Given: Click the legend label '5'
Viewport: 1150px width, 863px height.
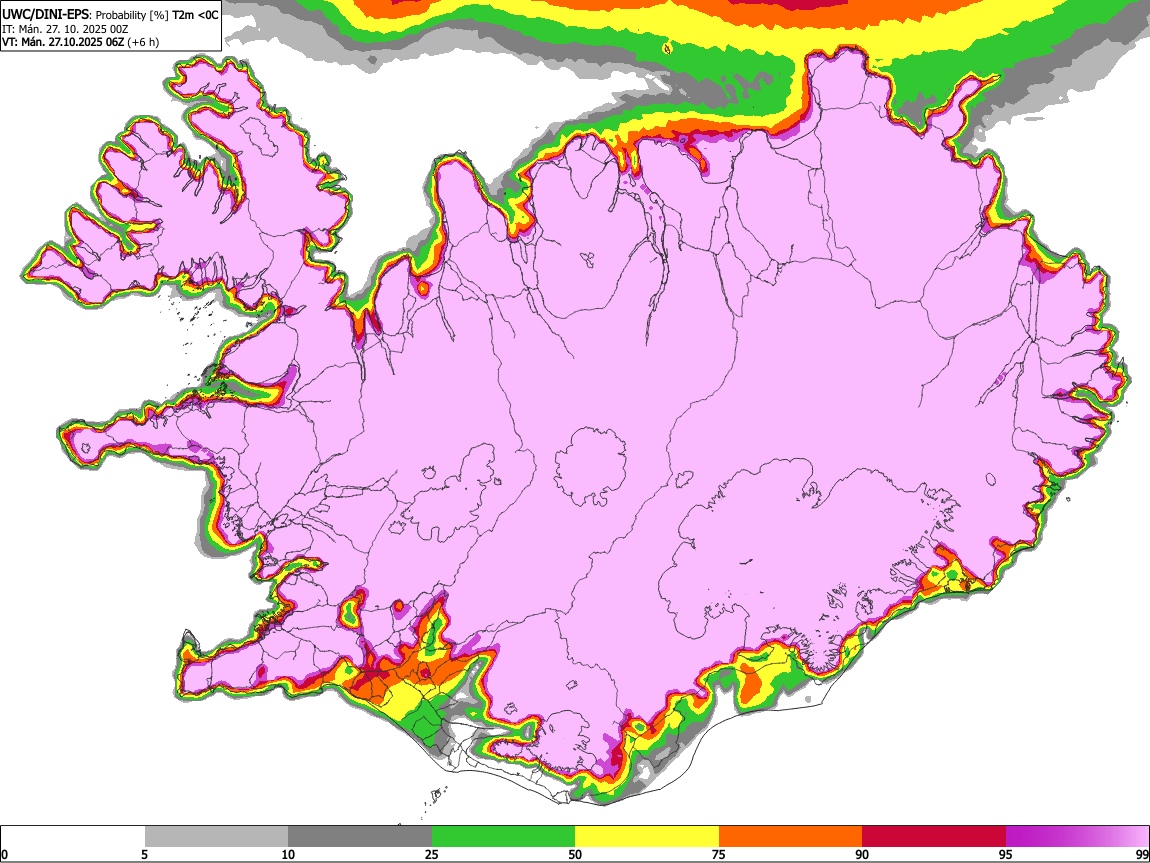Looking at the screenshot, I should [145, 855].
